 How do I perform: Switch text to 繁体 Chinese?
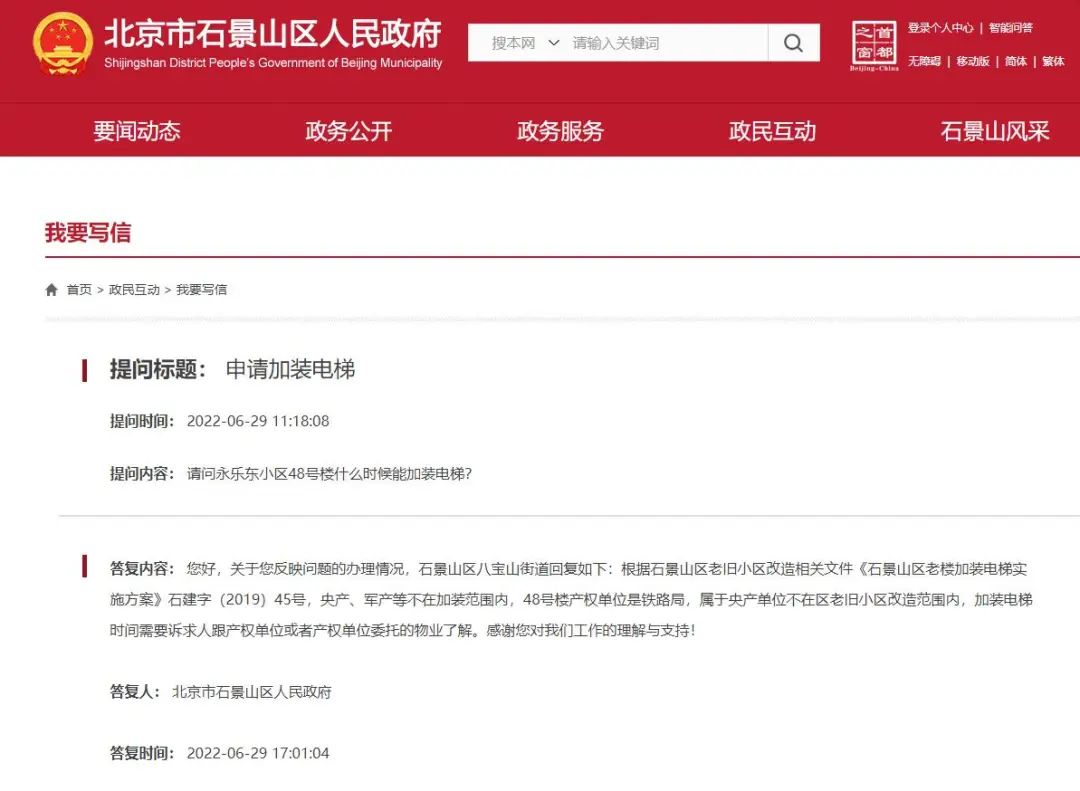[x=1053, y=61]
